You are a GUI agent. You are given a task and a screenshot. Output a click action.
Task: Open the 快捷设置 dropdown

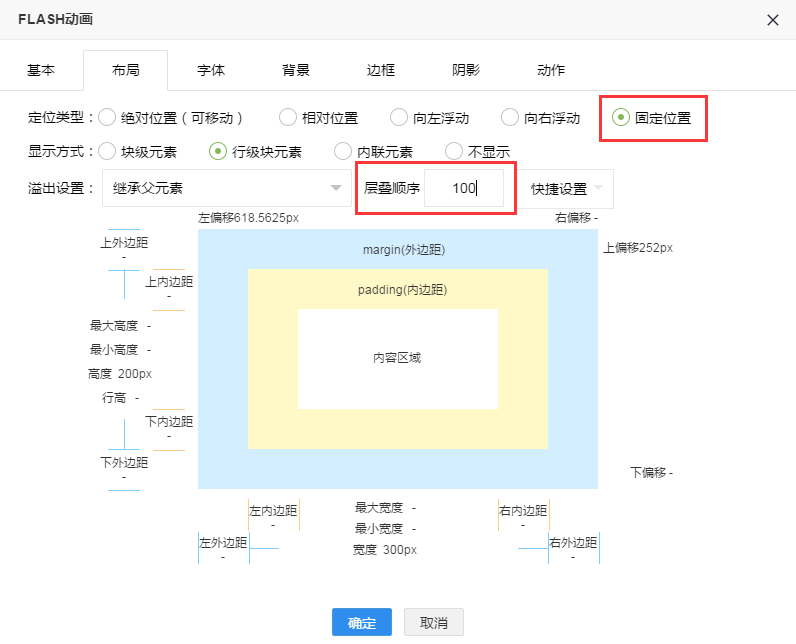coord(565,188)
